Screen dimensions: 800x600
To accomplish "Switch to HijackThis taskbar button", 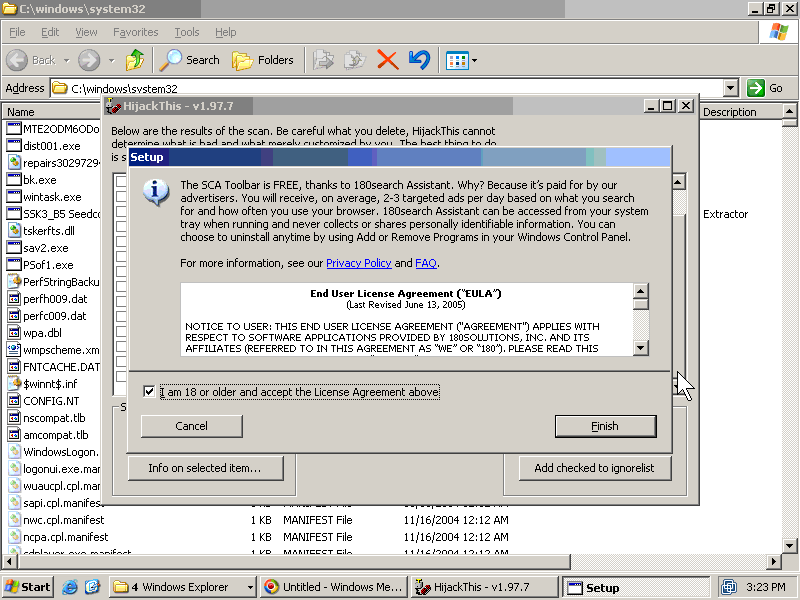I will (x=484, y=587).
